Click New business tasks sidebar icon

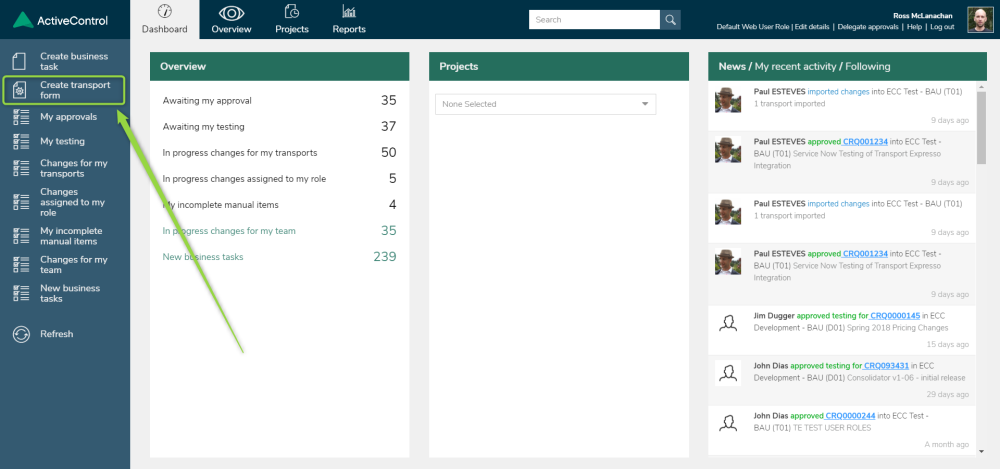point(21,294)
